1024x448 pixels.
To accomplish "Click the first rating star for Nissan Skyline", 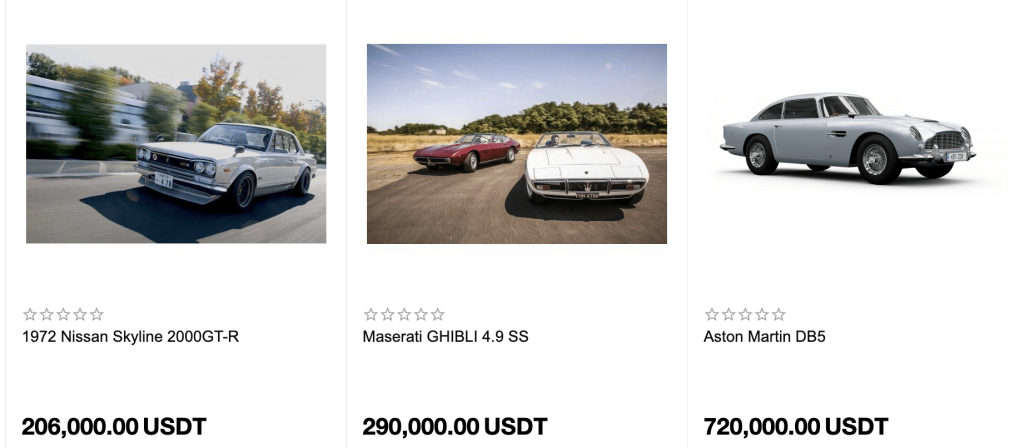I will 30,314.
